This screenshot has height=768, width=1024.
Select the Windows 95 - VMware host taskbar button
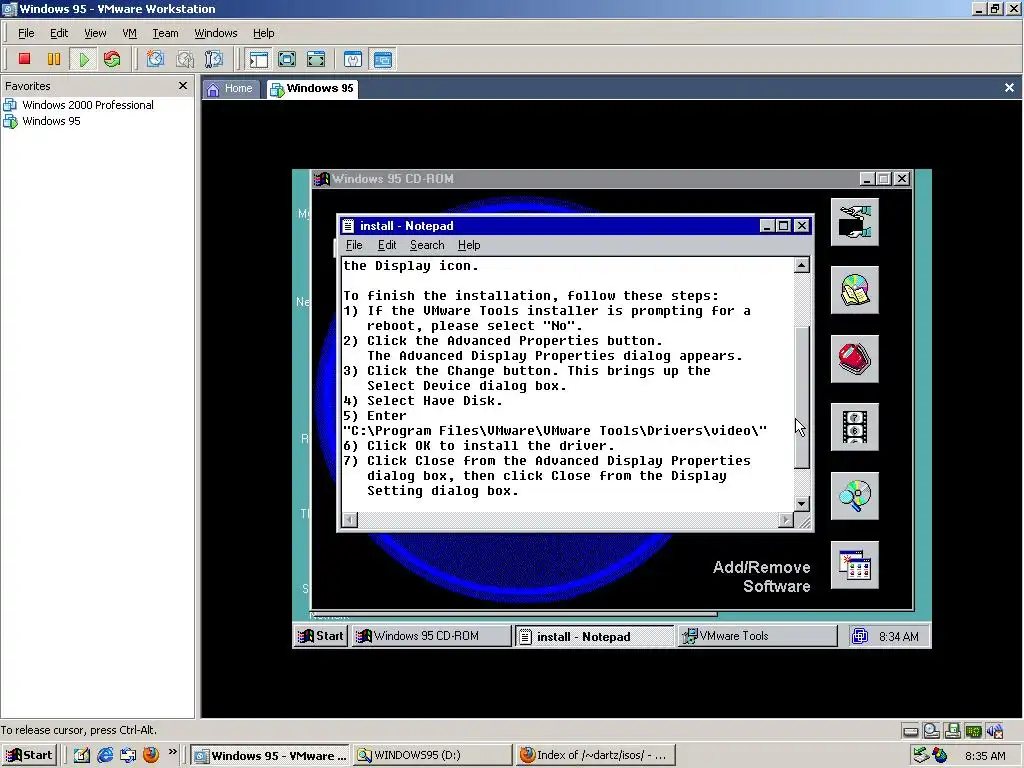(x=271, y=756)
